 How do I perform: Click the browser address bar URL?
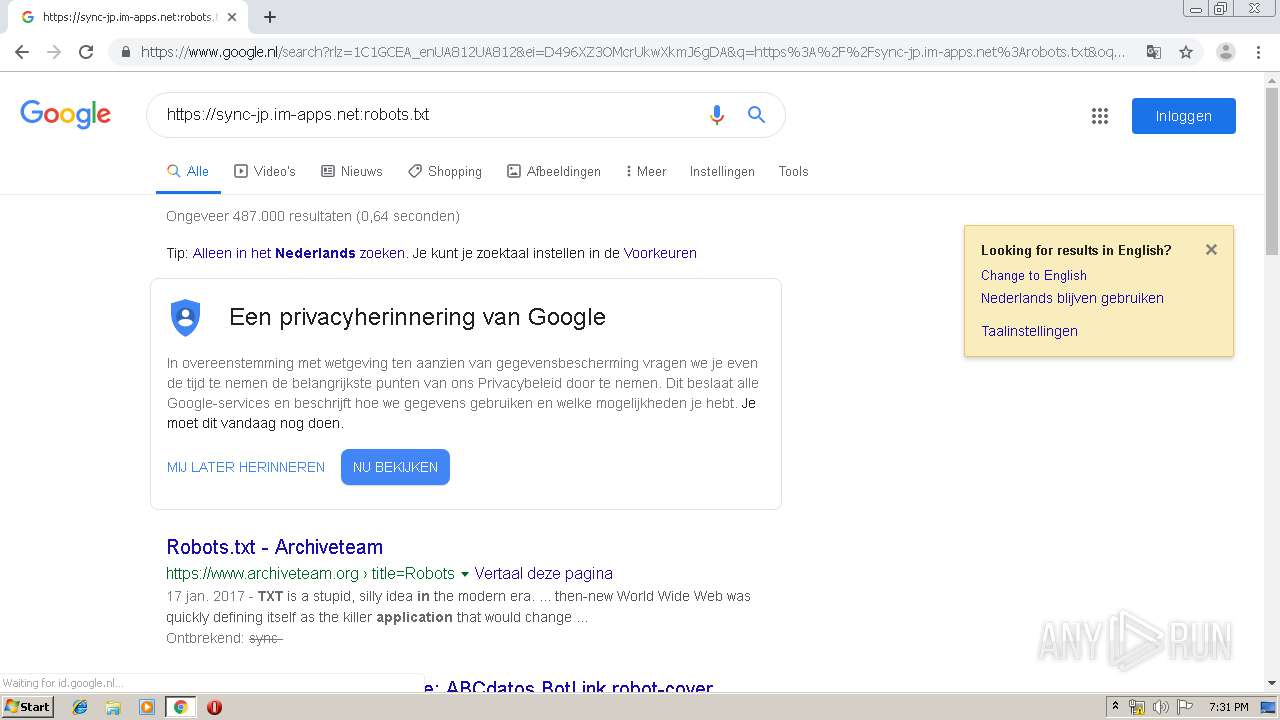(x=633, y=52)
